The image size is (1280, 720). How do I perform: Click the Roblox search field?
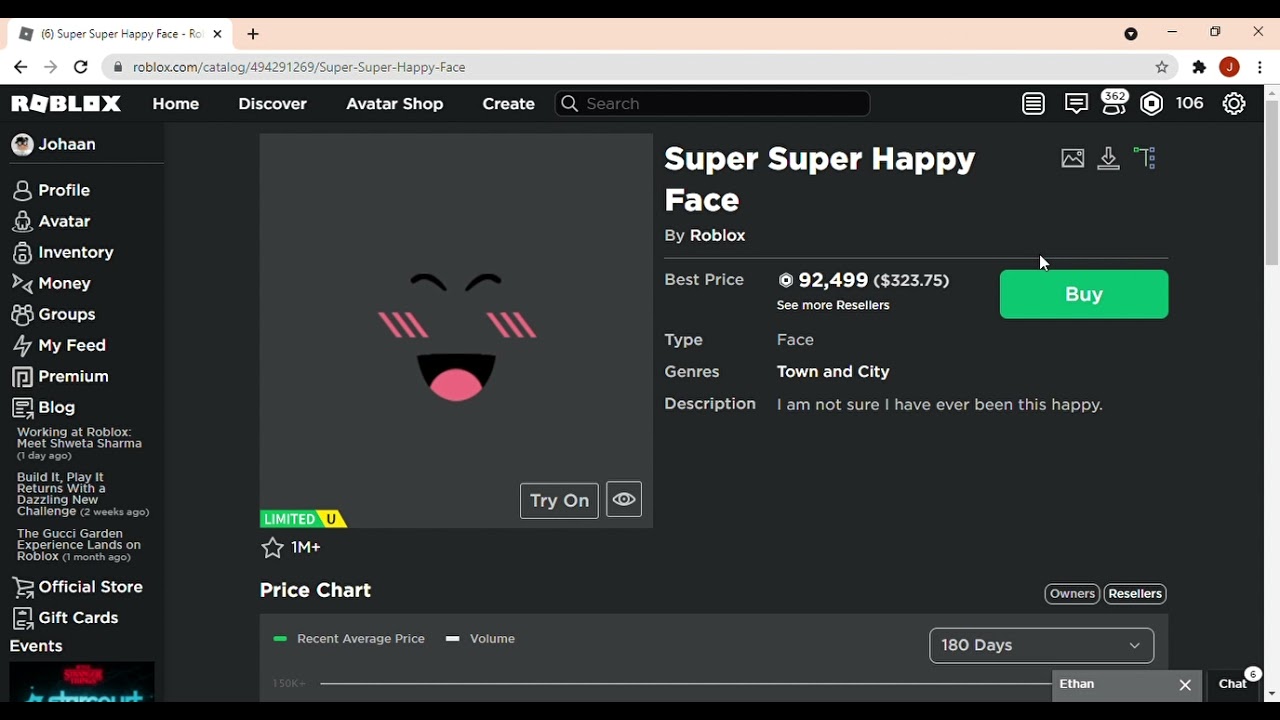[x=712, y=104]
